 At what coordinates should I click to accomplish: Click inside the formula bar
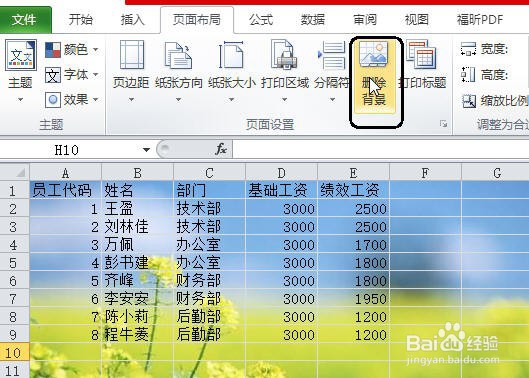pyautogui.click(x=381, y=150)
